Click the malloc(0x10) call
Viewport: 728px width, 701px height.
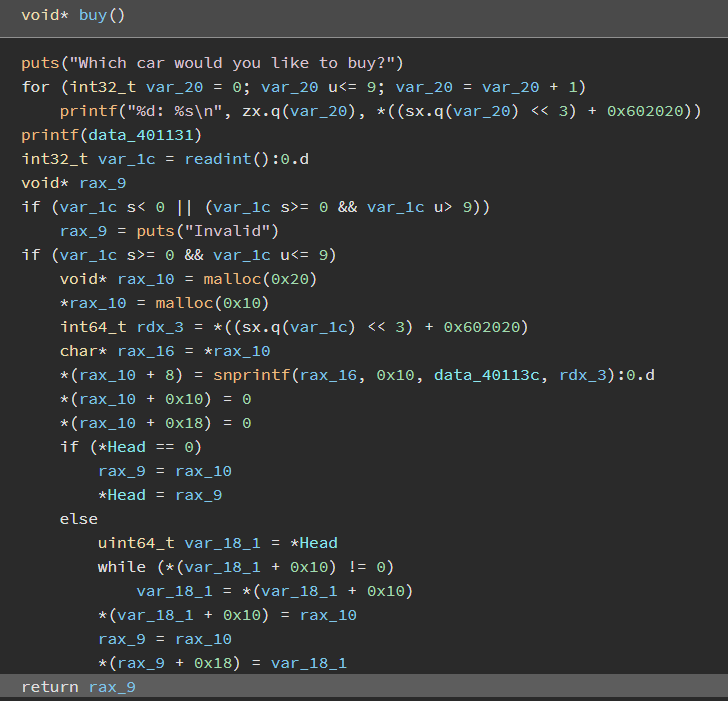click(x=212, y=303)
